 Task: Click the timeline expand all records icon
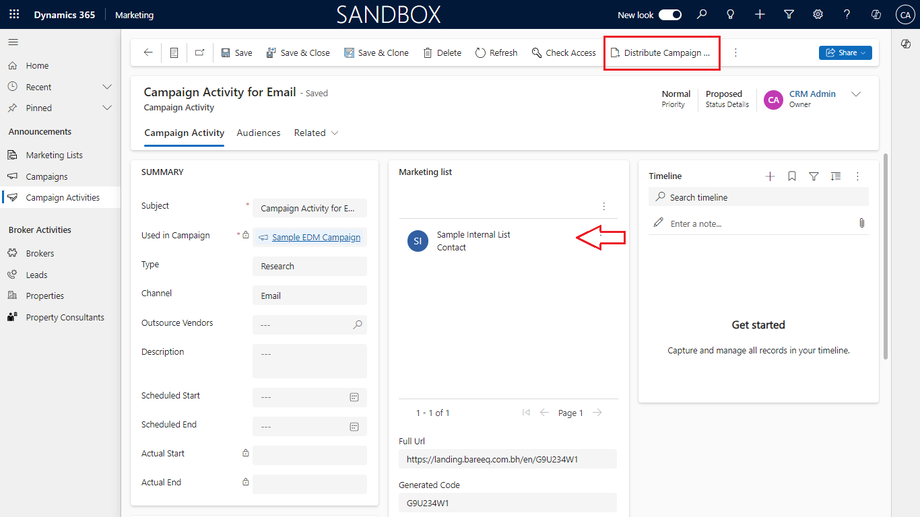836,176
